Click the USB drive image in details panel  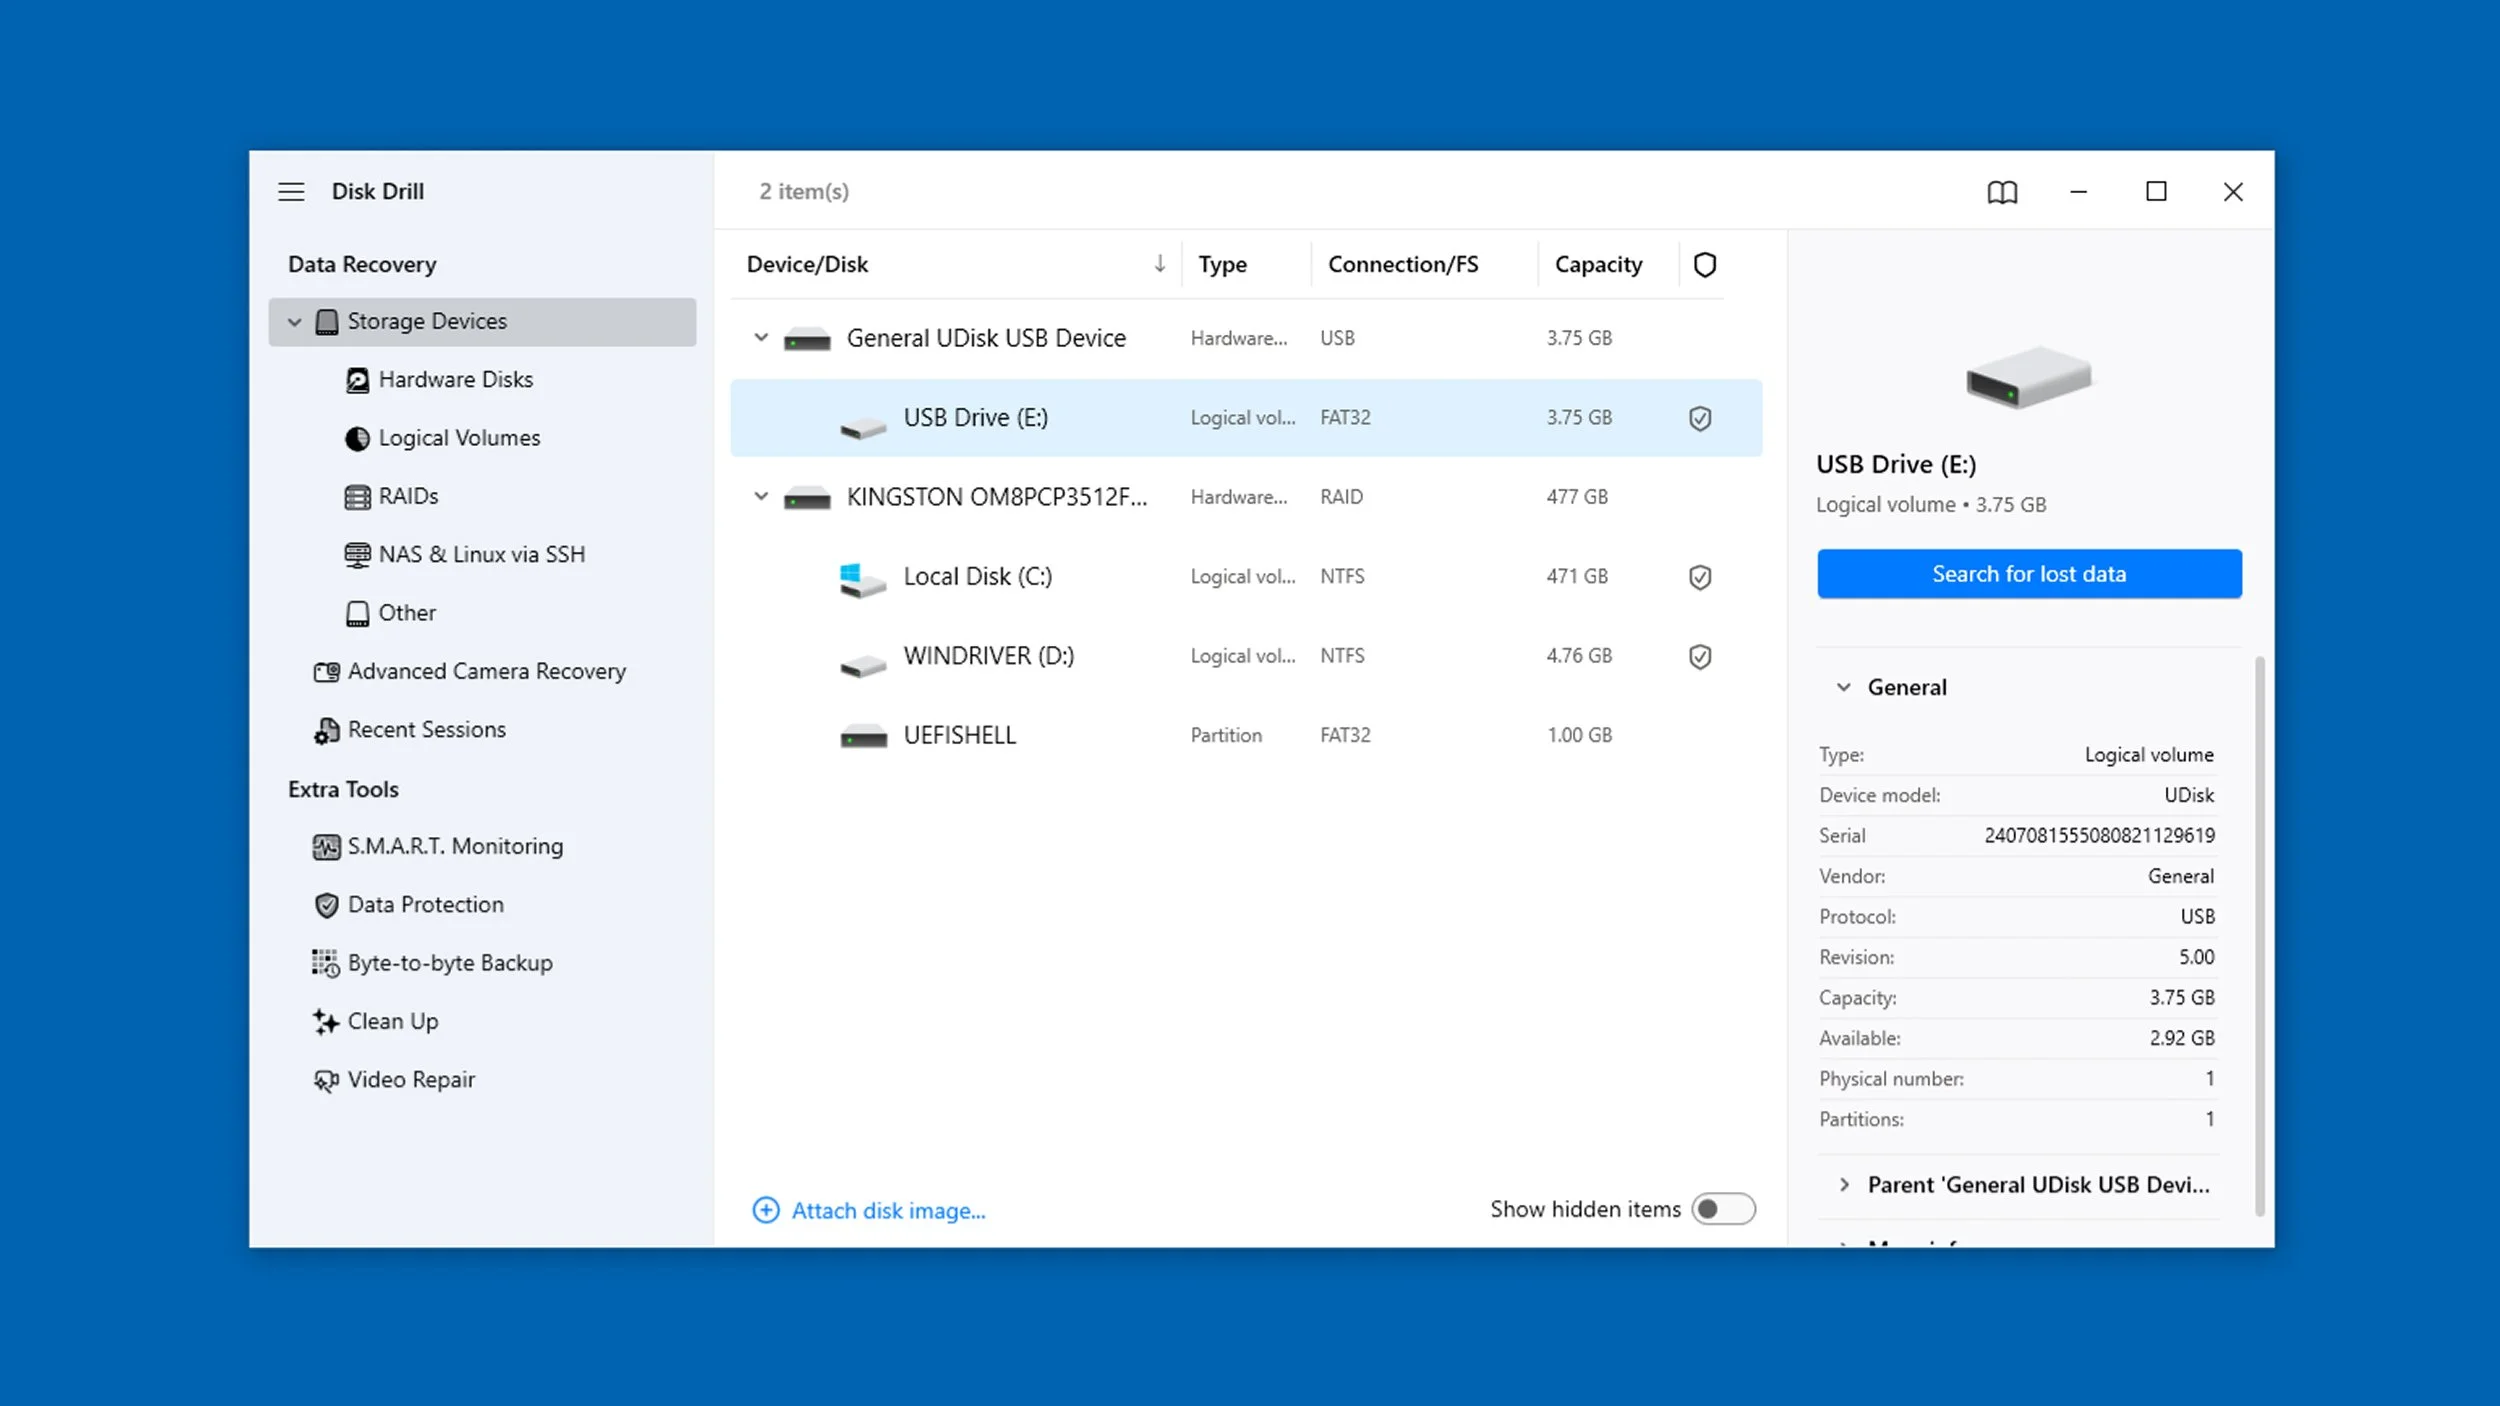coord(2029,378)
